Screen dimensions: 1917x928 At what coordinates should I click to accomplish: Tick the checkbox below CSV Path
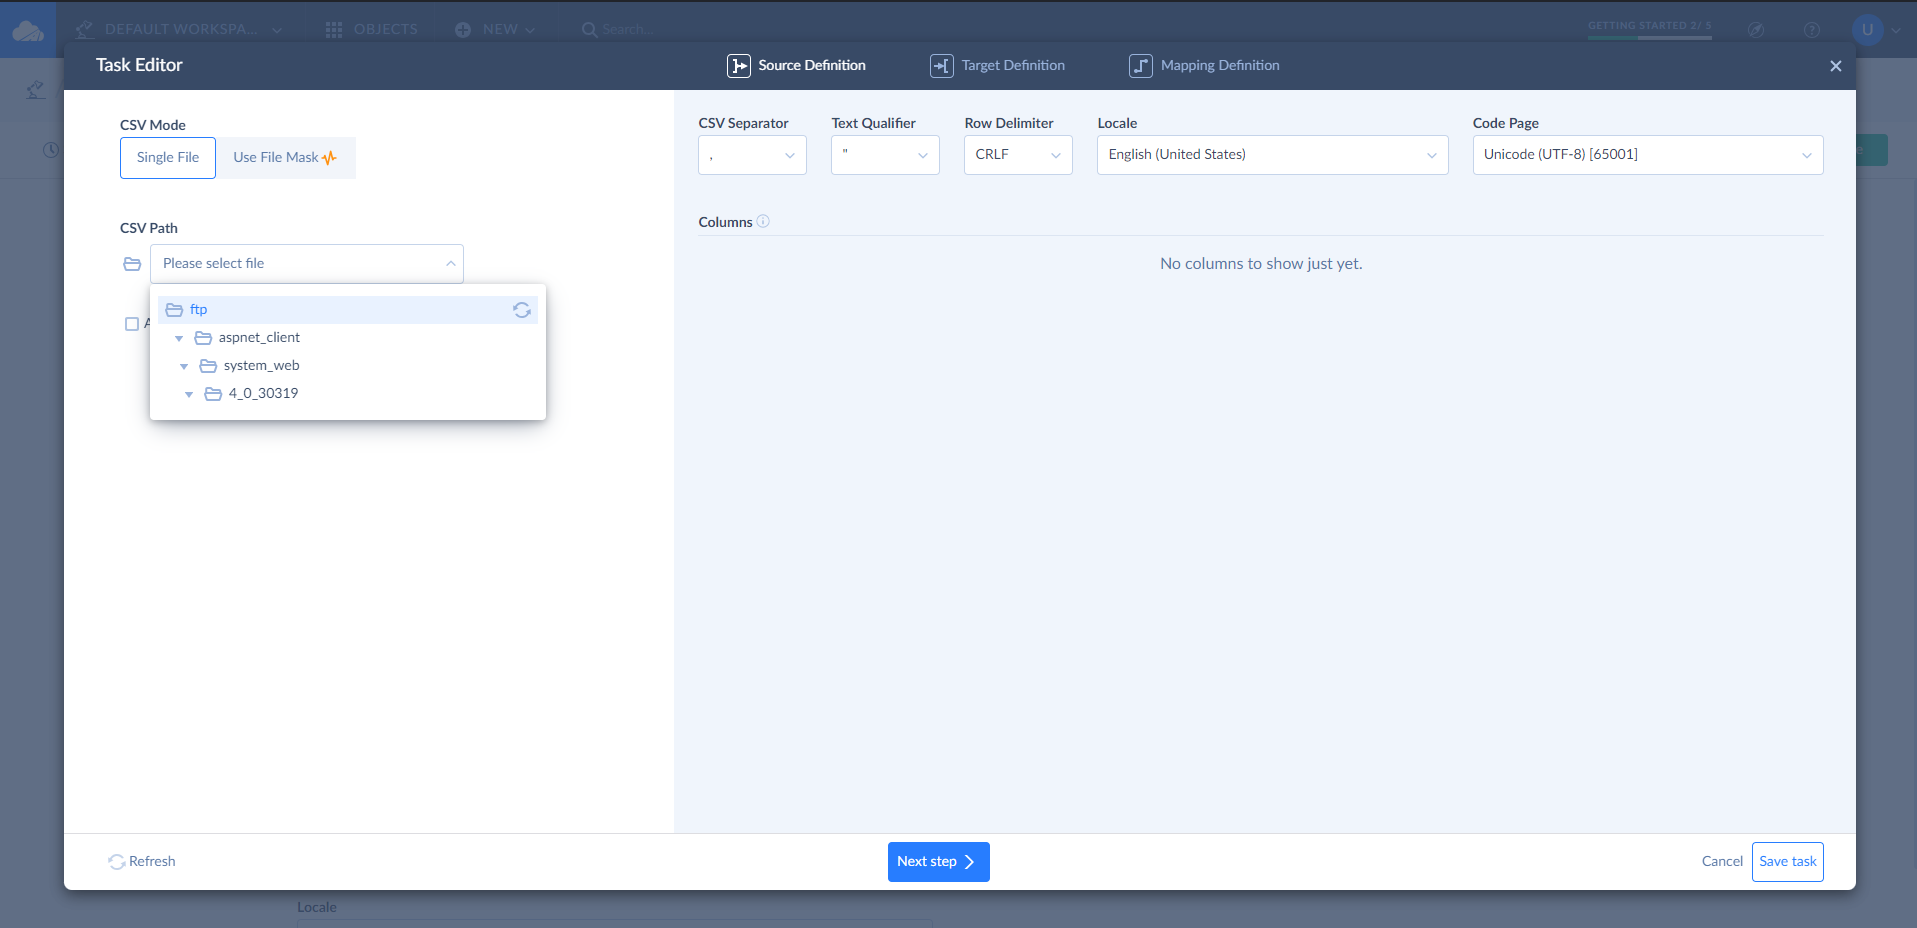click(132, 324)
